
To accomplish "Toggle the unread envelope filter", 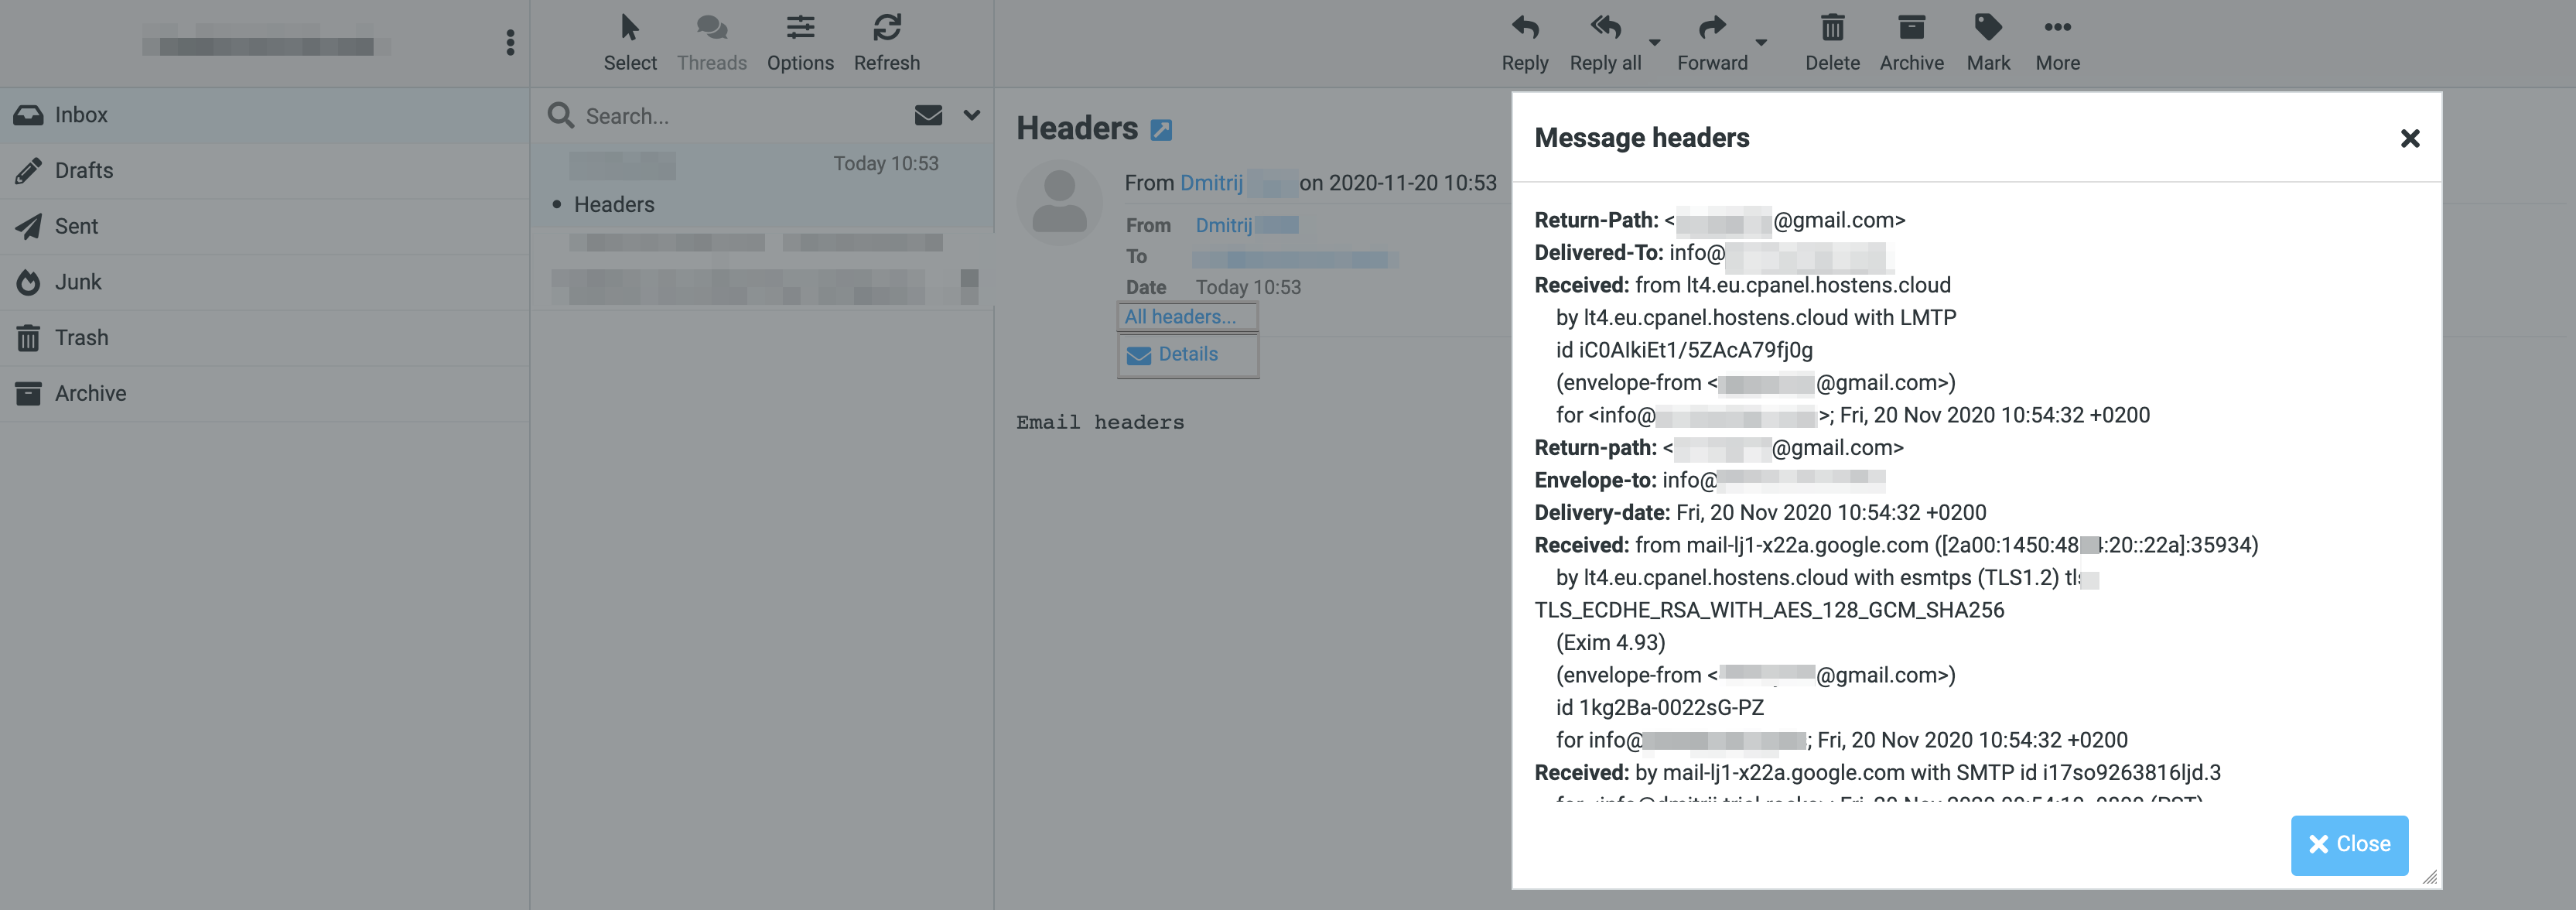I will coord(928,115).
